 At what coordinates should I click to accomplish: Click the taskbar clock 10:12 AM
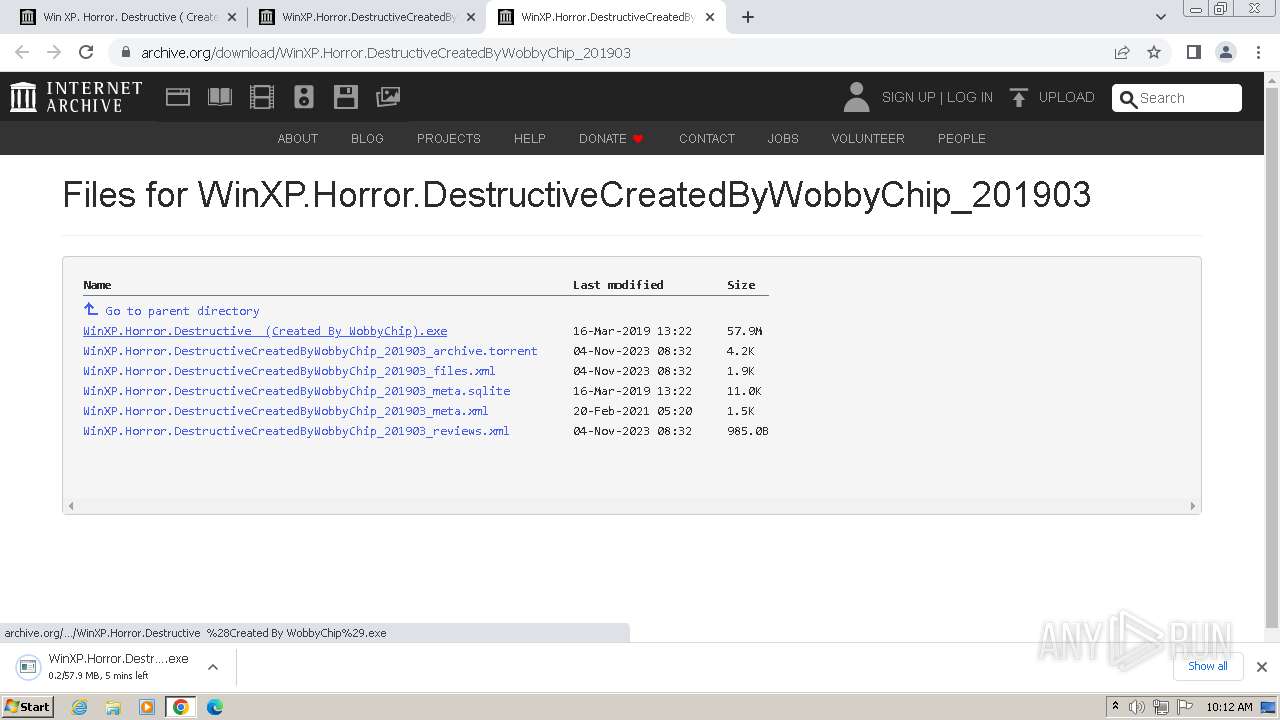1229,707
